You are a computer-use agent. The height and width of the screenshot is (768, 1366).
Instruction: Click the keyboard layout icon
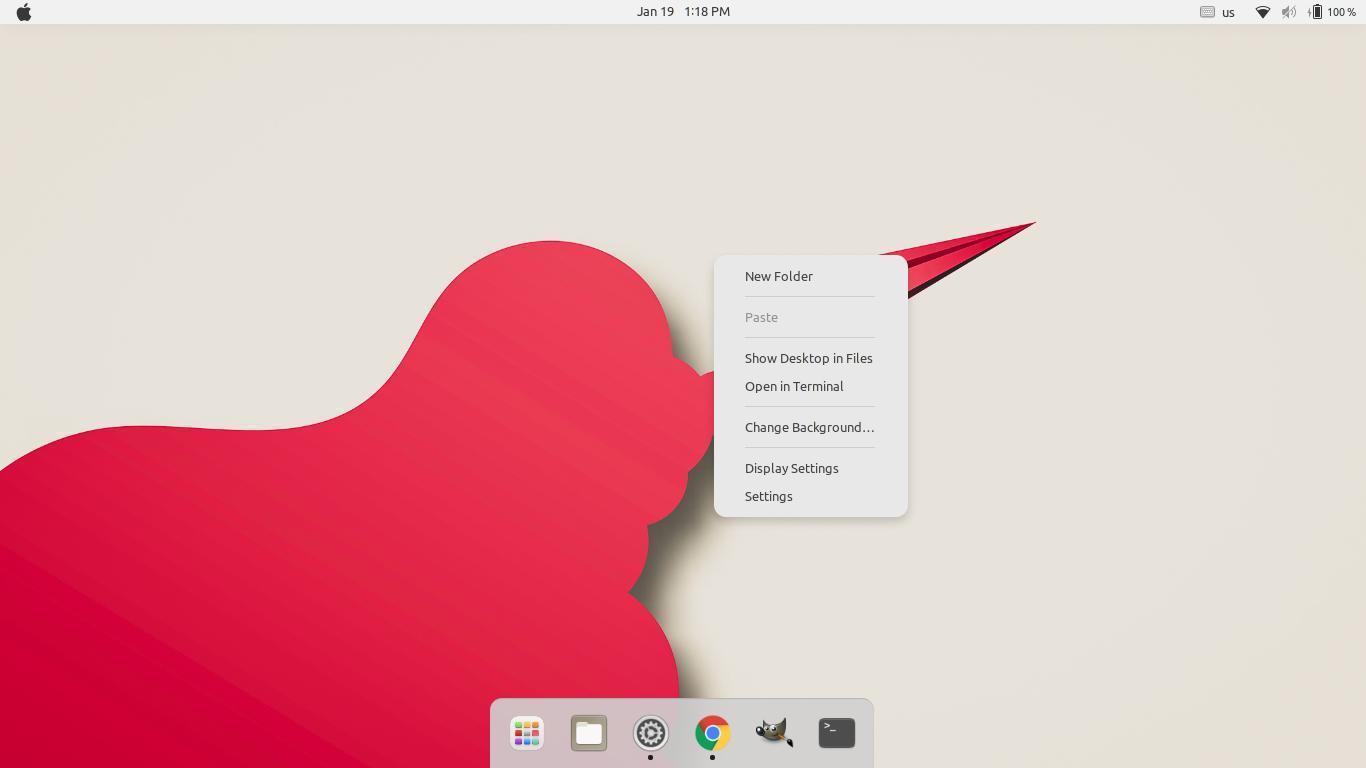pos(1207,12)
